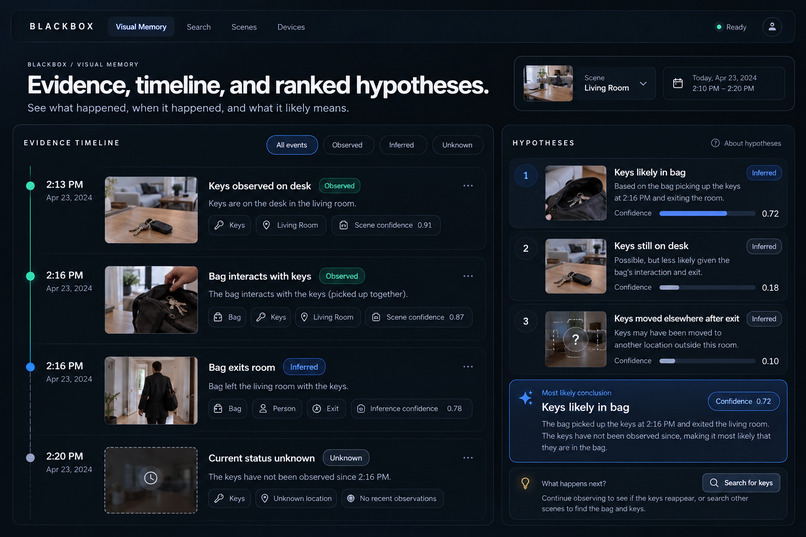Image resolution: width=806 pixels, height=537 pixels.
Task: Click the calendar icon by date range
Action: point(678,83)
